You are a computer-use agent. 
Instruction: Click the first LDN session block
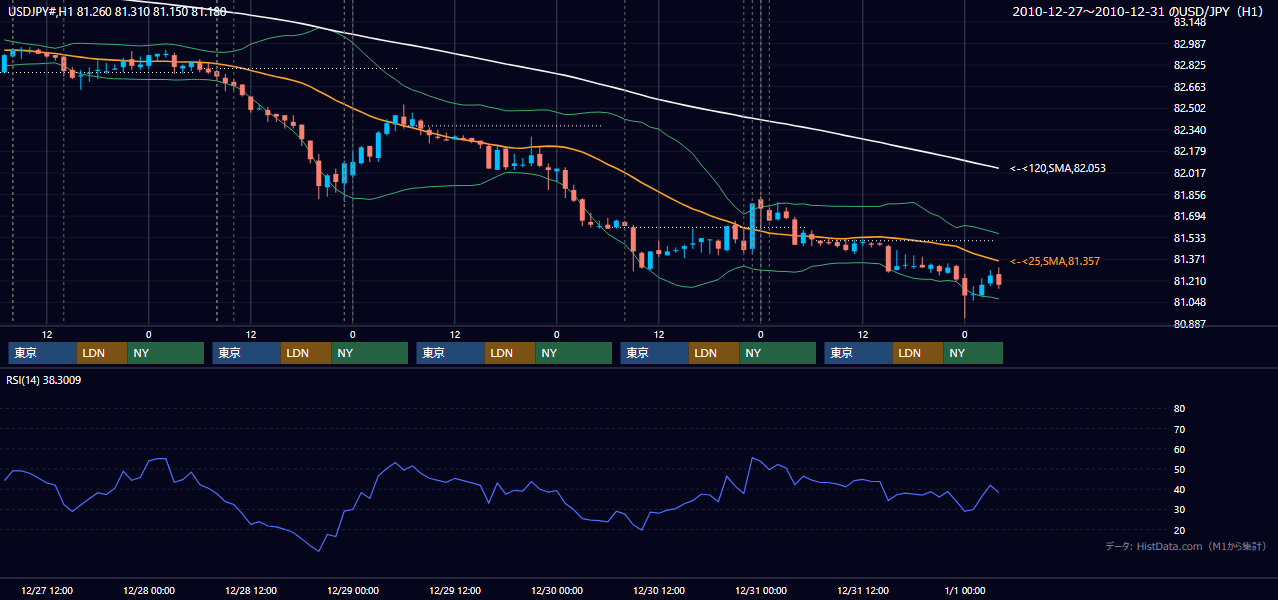[x=102, y=353]
